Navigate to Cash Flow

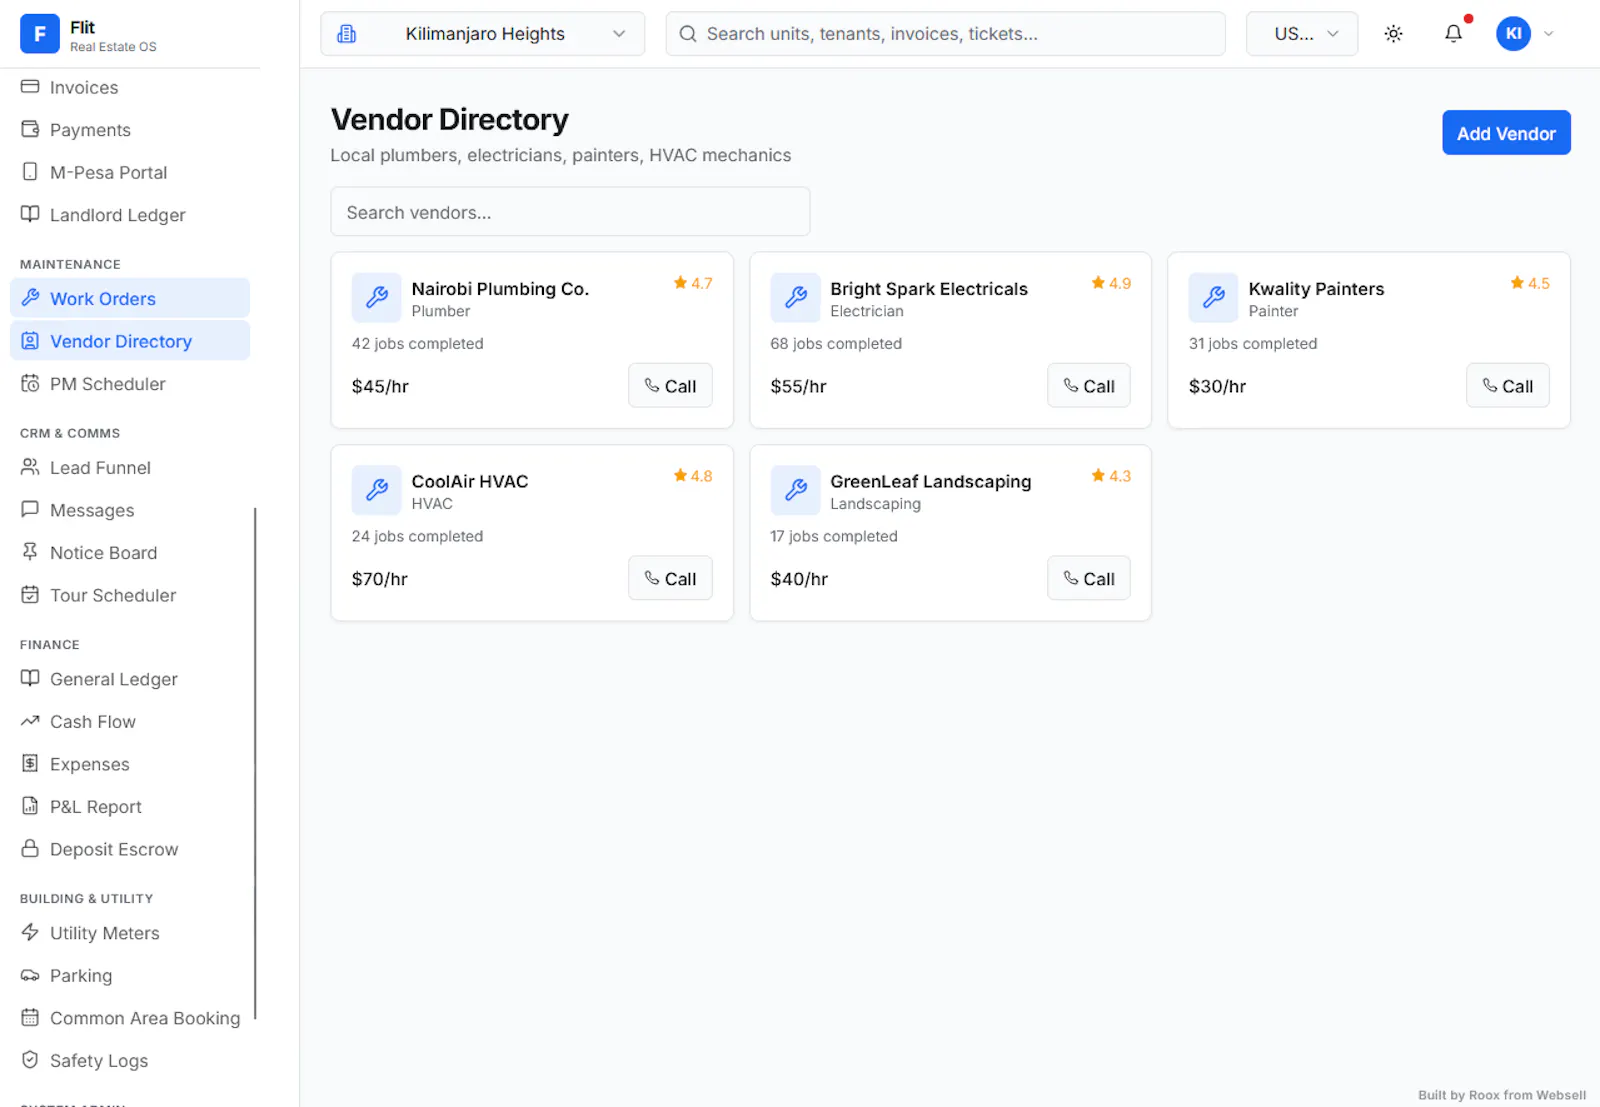pos(130,721)
